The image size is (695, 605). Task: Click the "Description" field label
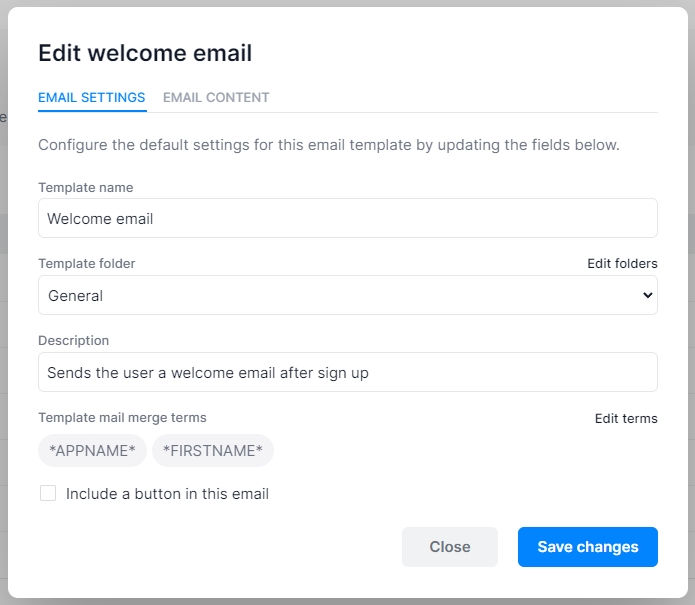pyautogui.click(x=73, y=341)
